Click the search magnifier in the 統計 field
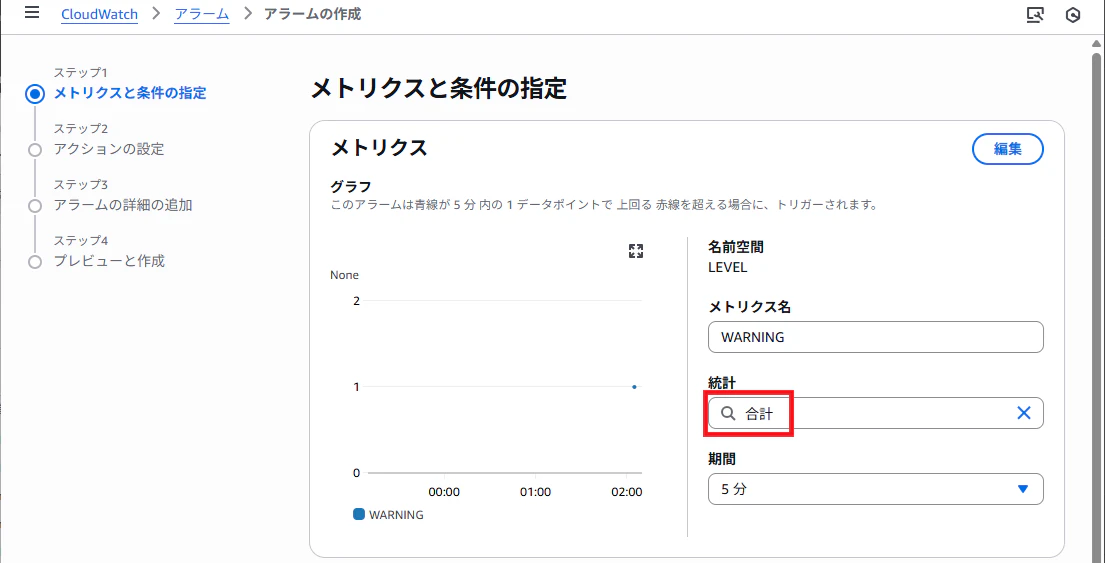 [x=728, y=414]
